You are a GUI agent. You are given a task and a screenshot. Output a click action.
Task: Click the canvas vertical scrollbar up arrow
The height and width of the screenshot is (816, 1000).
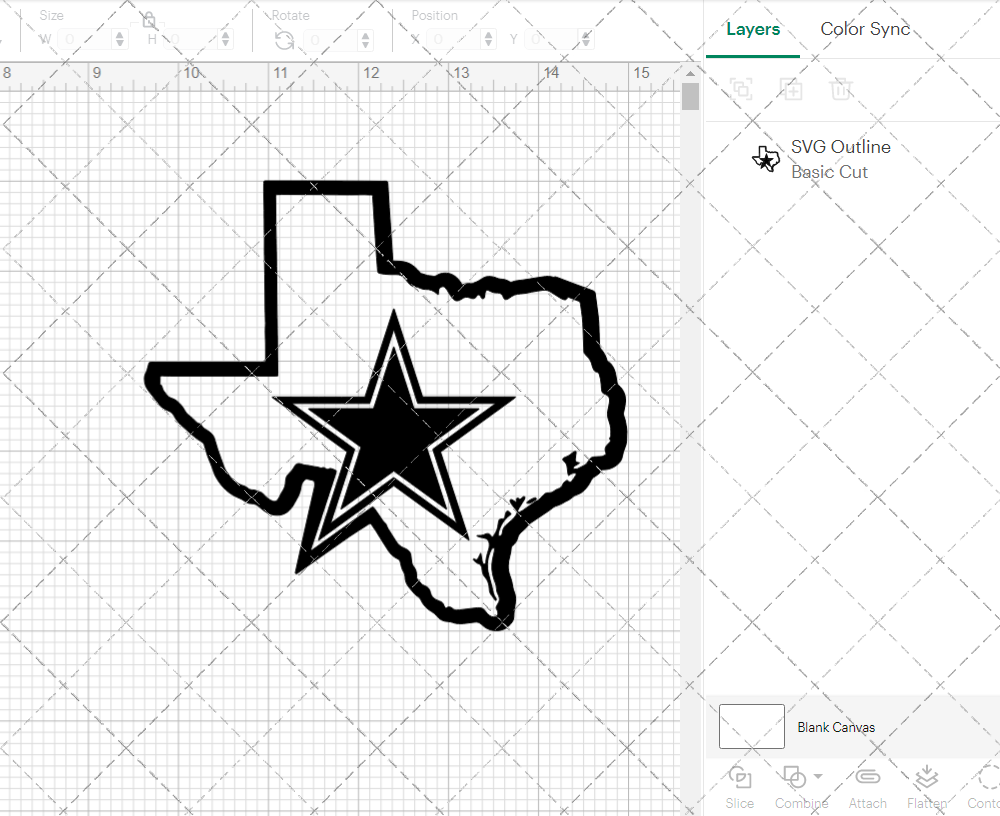(x=690, y=73)
